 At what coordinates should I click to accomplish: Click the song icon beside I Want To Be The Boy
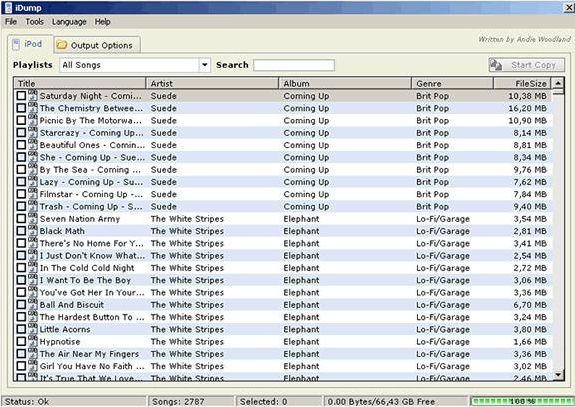[x=33, y=280]
